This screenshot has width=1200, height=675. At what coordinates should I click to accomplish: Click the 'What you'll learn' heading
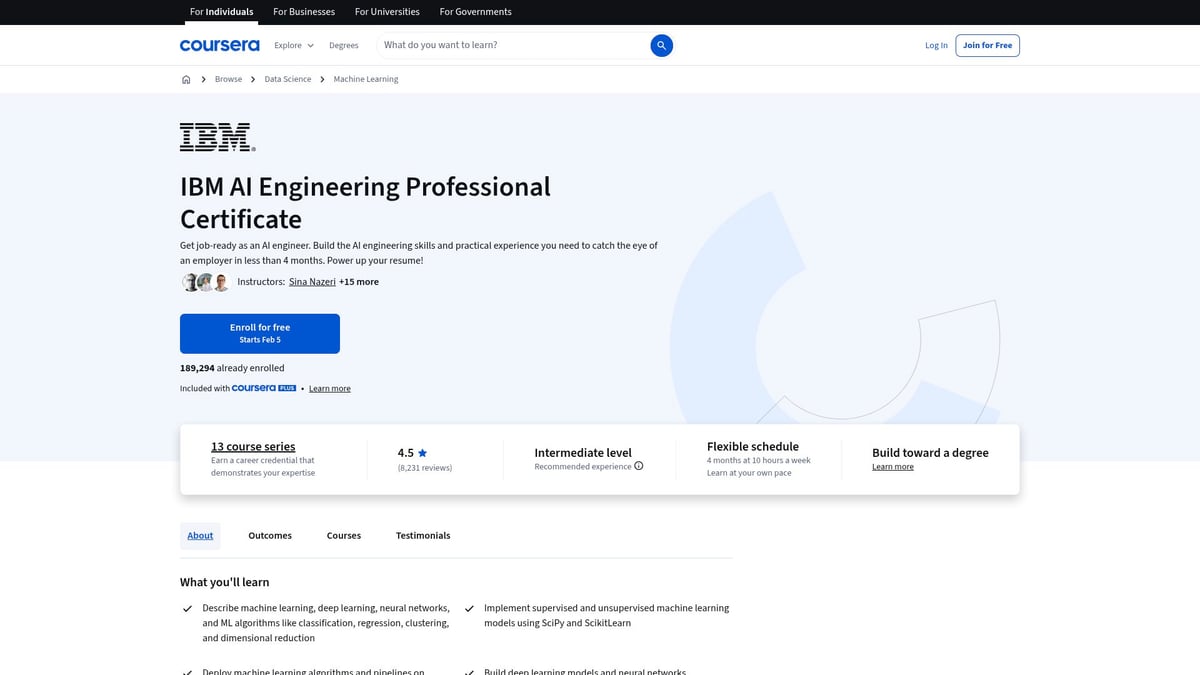224,582
